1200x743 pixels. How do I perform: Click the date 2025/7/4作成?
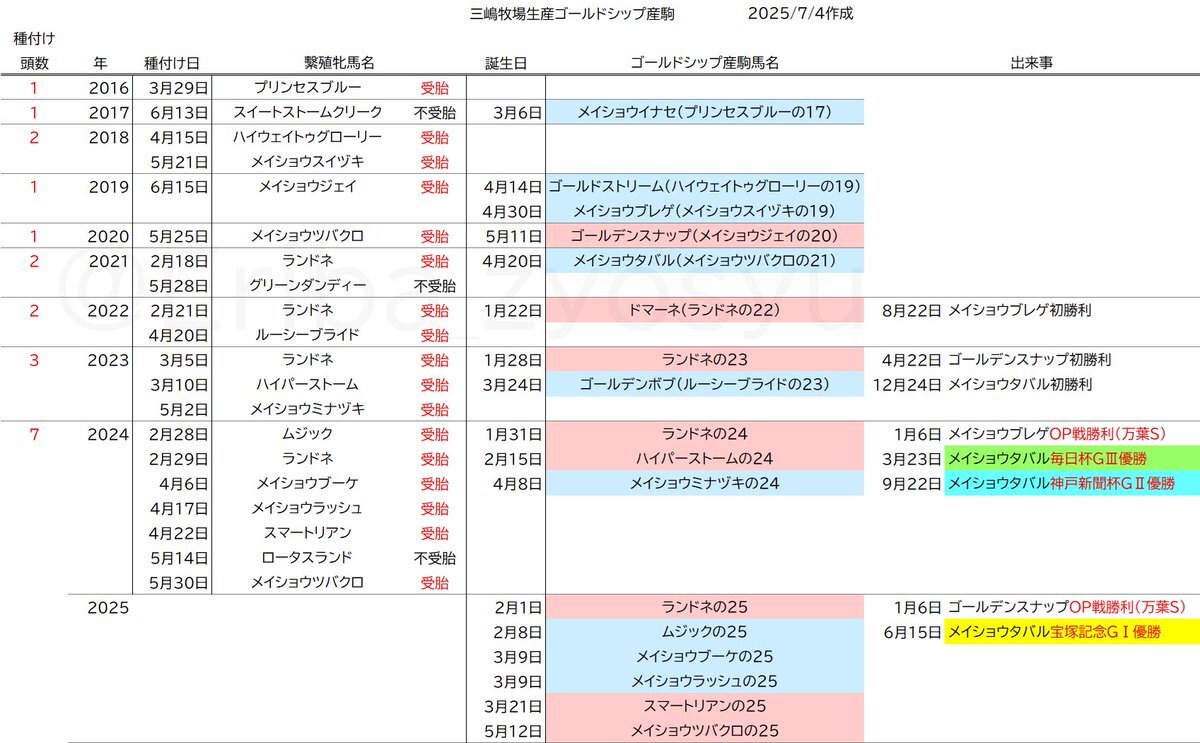[x=800, y=15]
